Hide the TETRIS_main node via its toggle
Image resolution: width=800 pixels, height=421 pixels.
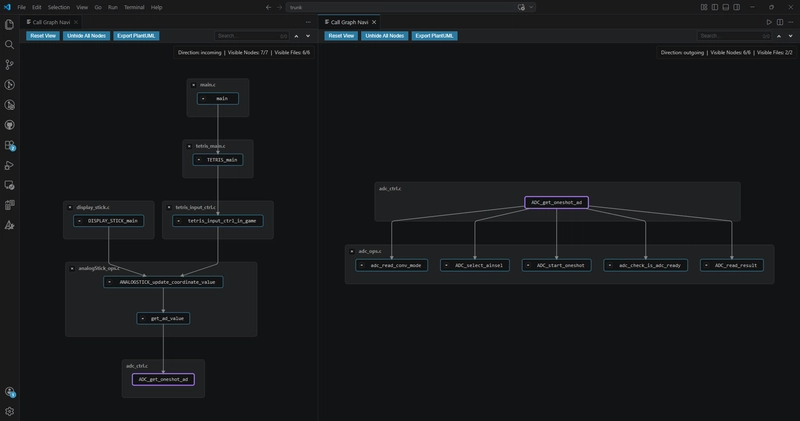199,160
